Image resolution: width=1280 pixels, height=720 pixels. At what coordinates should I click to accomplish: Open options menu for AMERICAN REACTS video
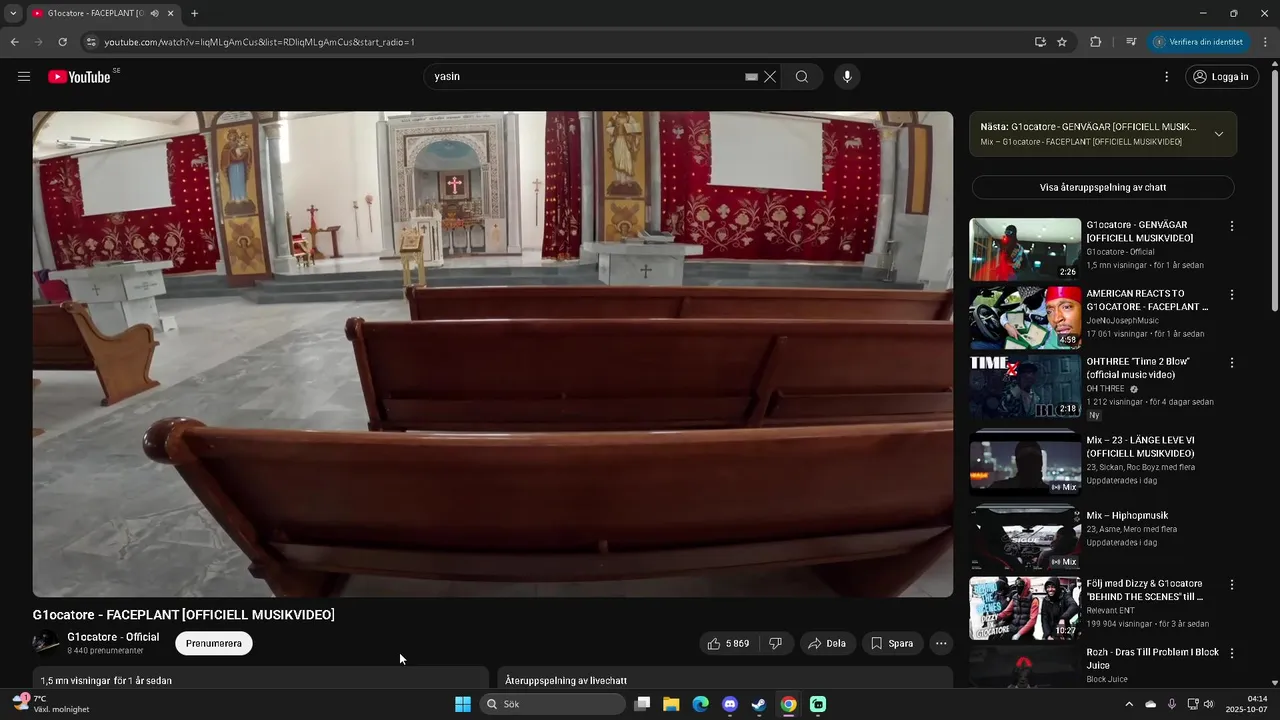[1232, 295]
